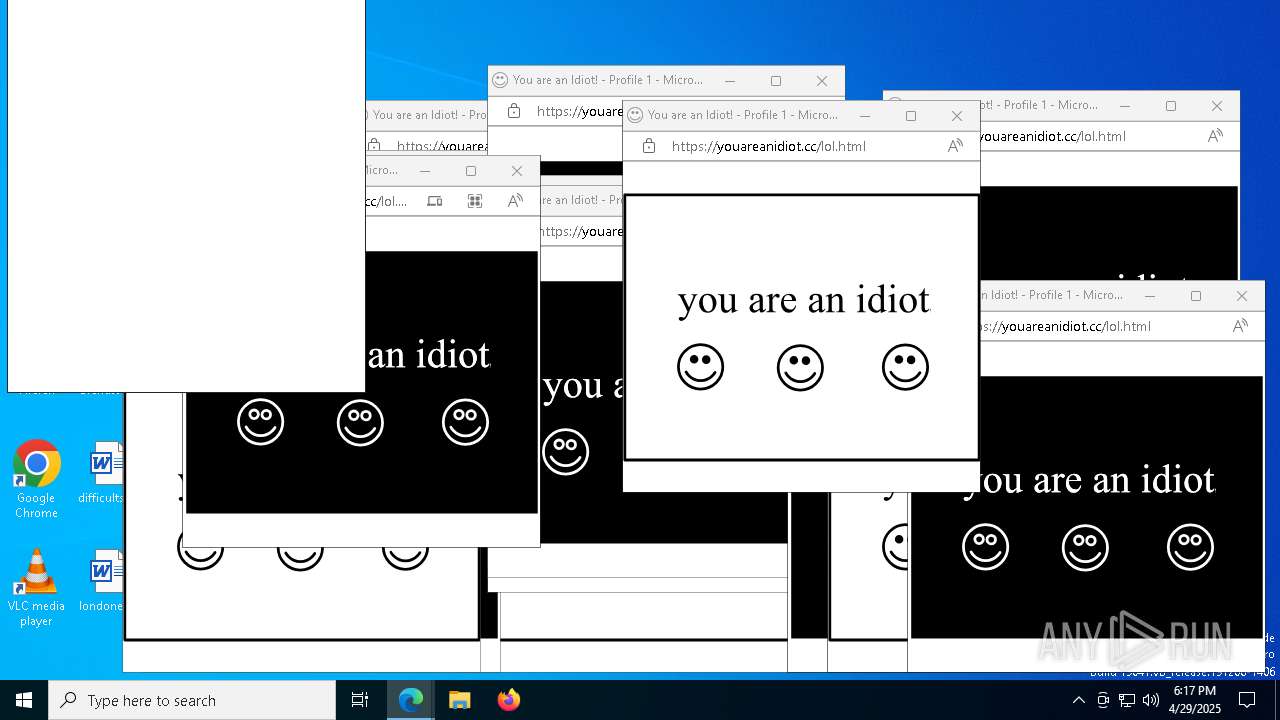
Task: Expand hidden system tray icons chevron
Action: pos(1078,700)
